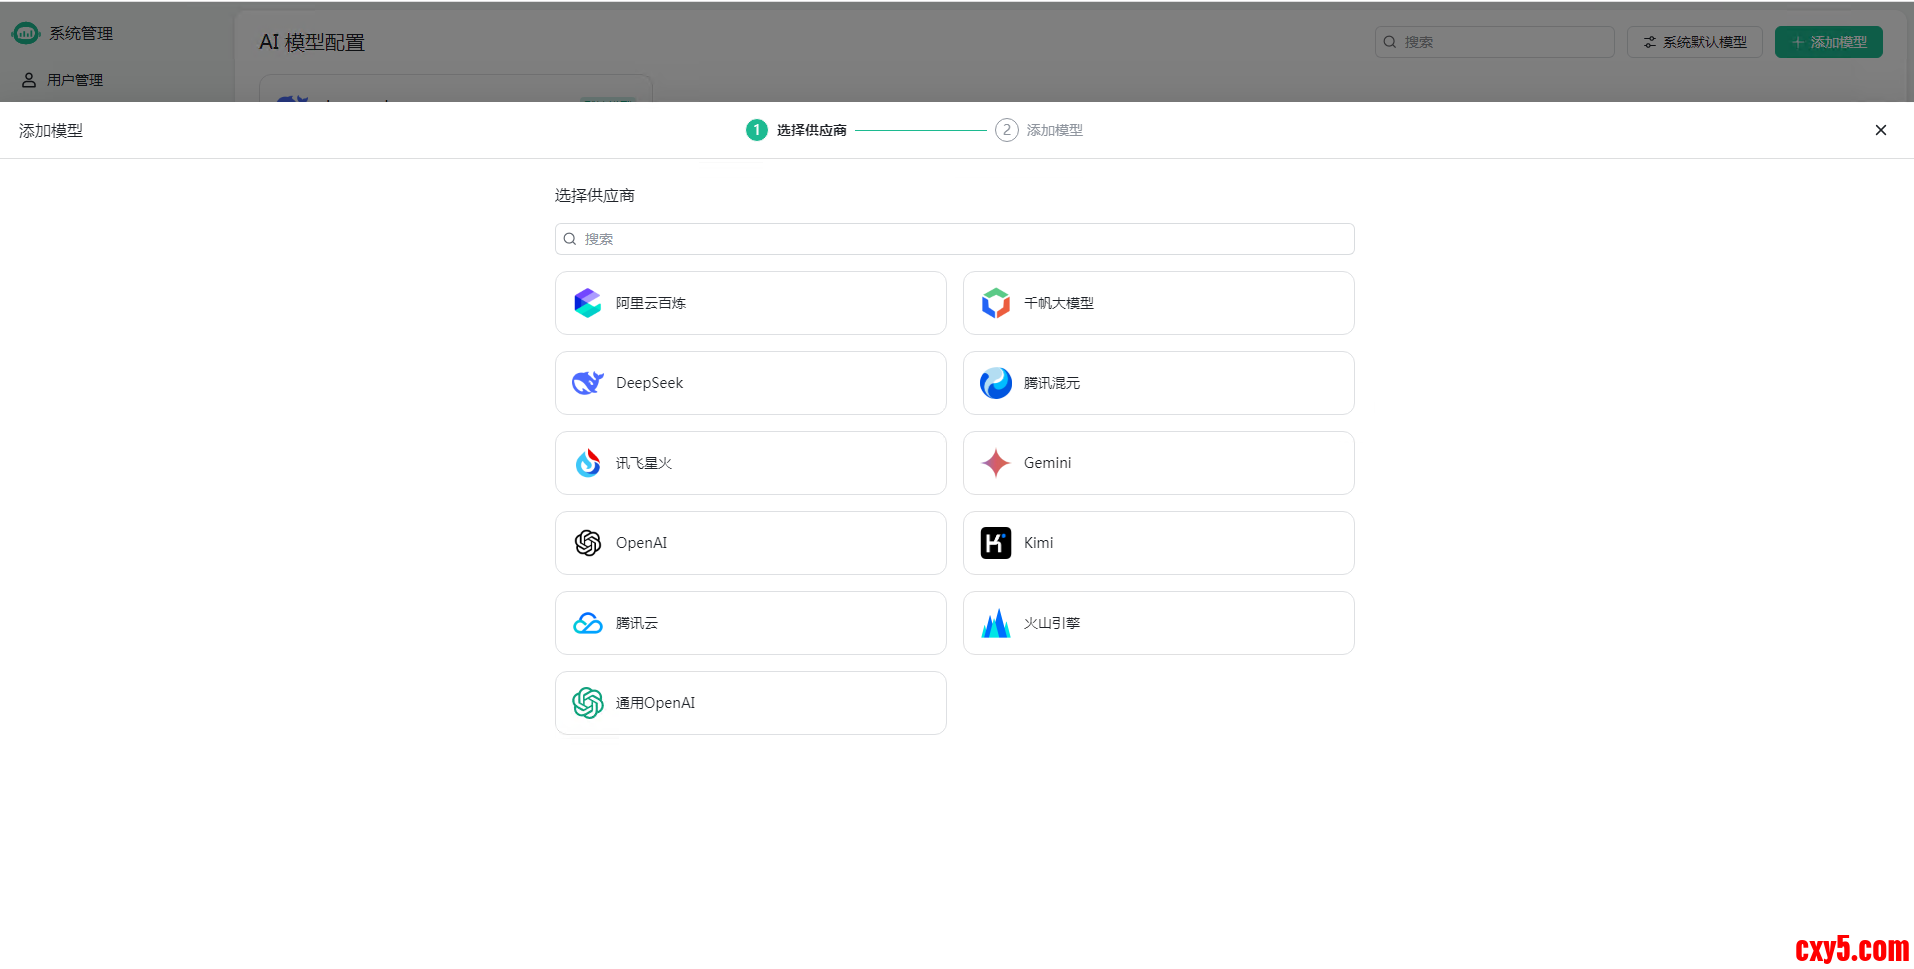
Task: Click the top-bar model search box
Action: pyautogui.click(x=1495, y=42)
